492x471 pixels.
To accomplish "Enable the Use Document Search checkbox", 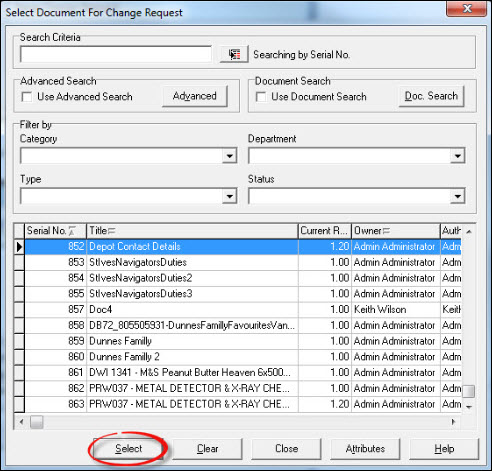I will point(261,97).
